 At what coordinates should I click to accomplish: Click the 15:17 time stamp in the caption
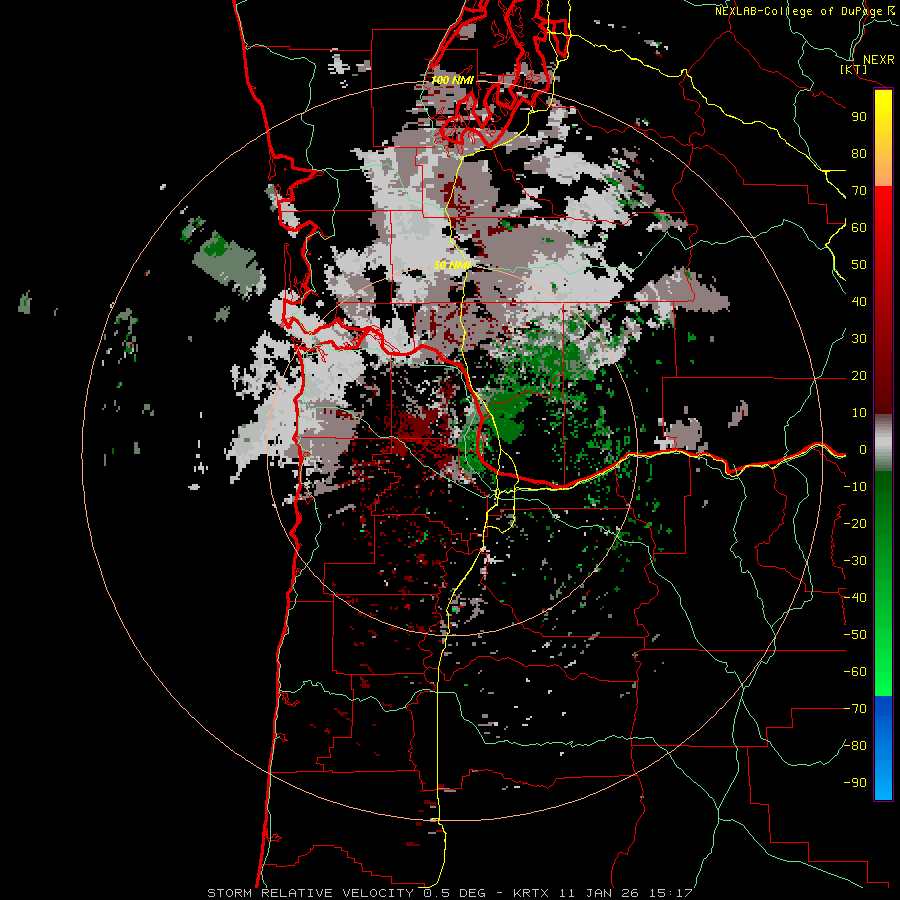pyautogui.click(x=670, y=893)
